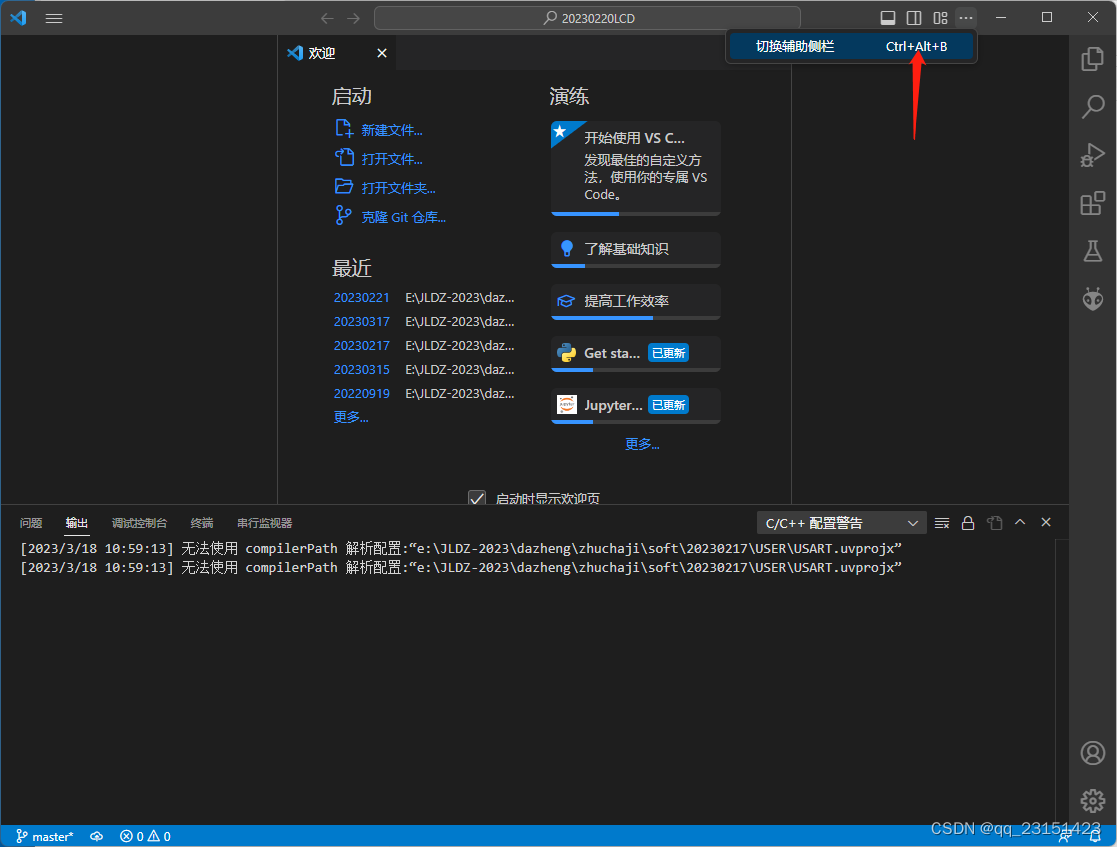Click 克隆 Git 仓库... link

(403, 217)
